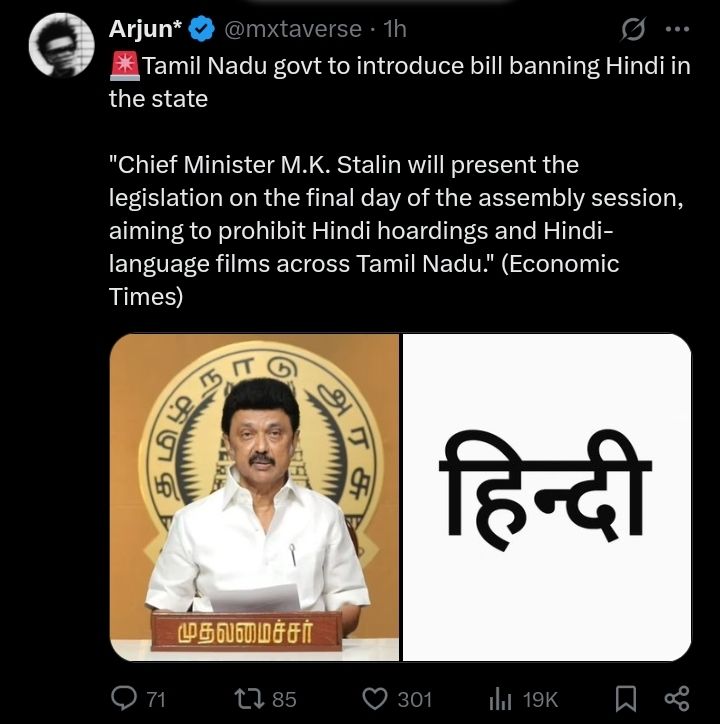Open the Grok explain icon
This screenshot has height=724, width=720.
pos(632,30)
